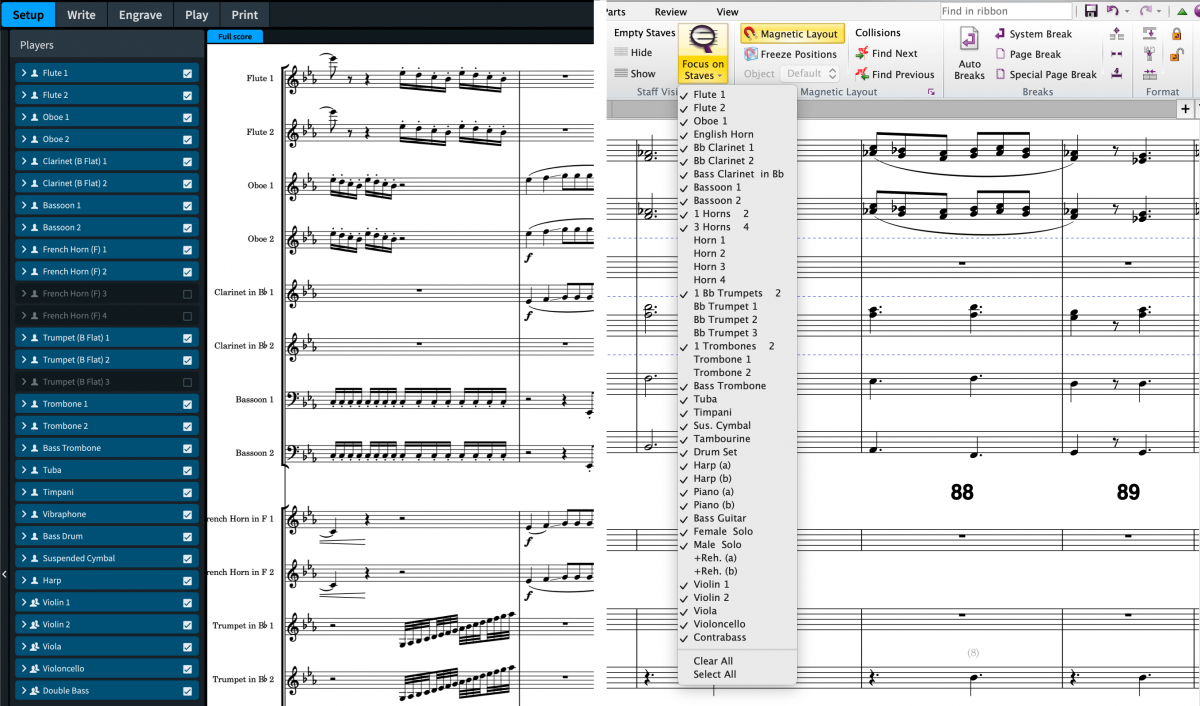This screenshot has height=706, width=1200.
Task: Click the undo arrow icon
Action: (1113, 11)
